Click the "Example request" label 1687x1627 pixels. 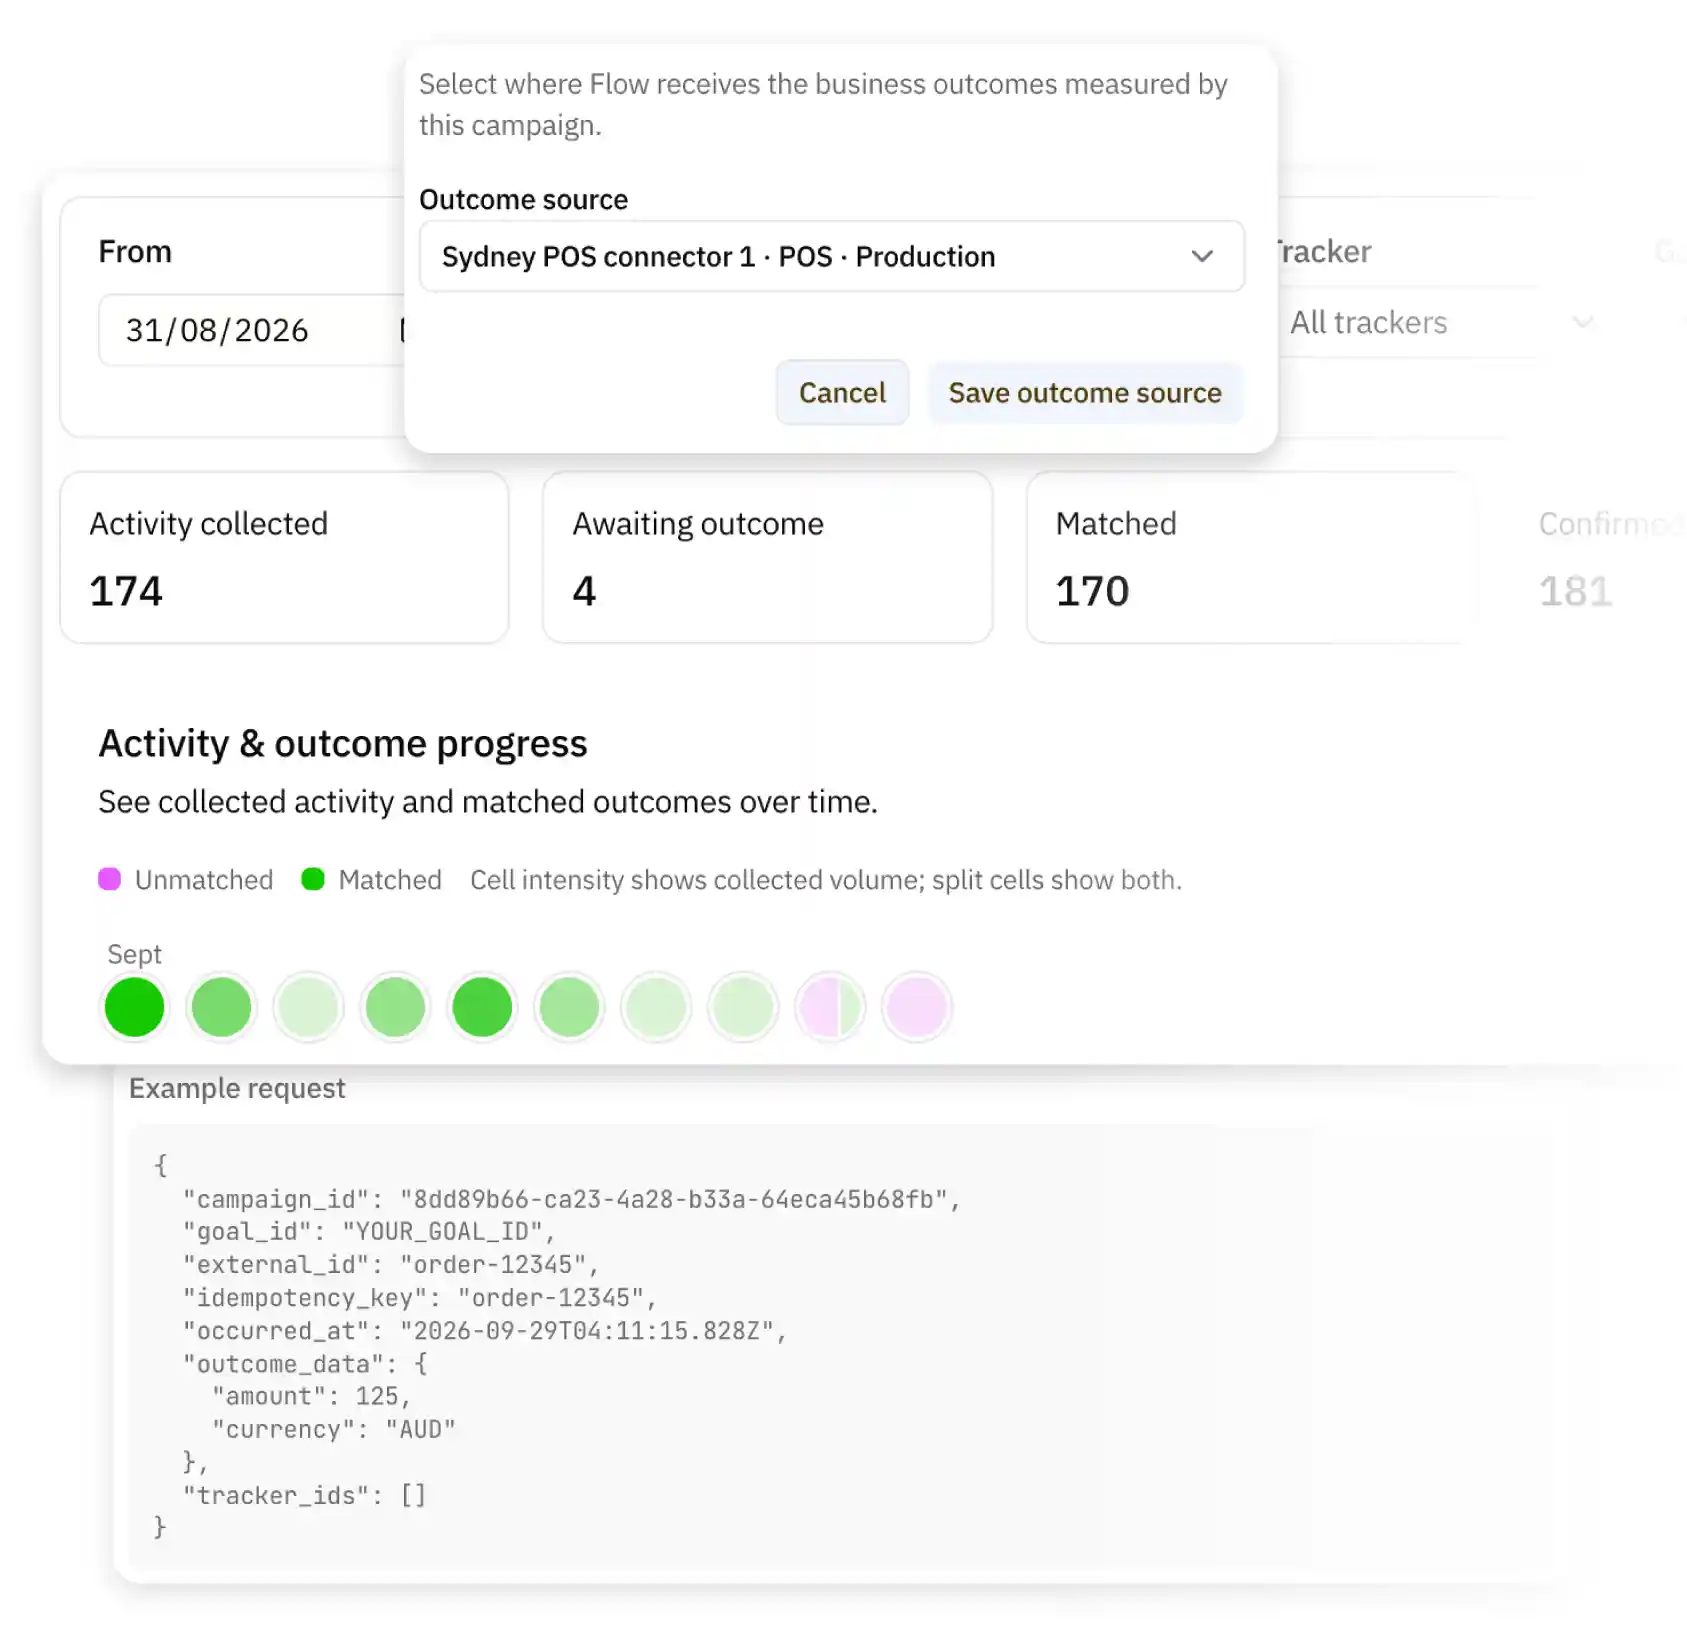[237, 1088]
